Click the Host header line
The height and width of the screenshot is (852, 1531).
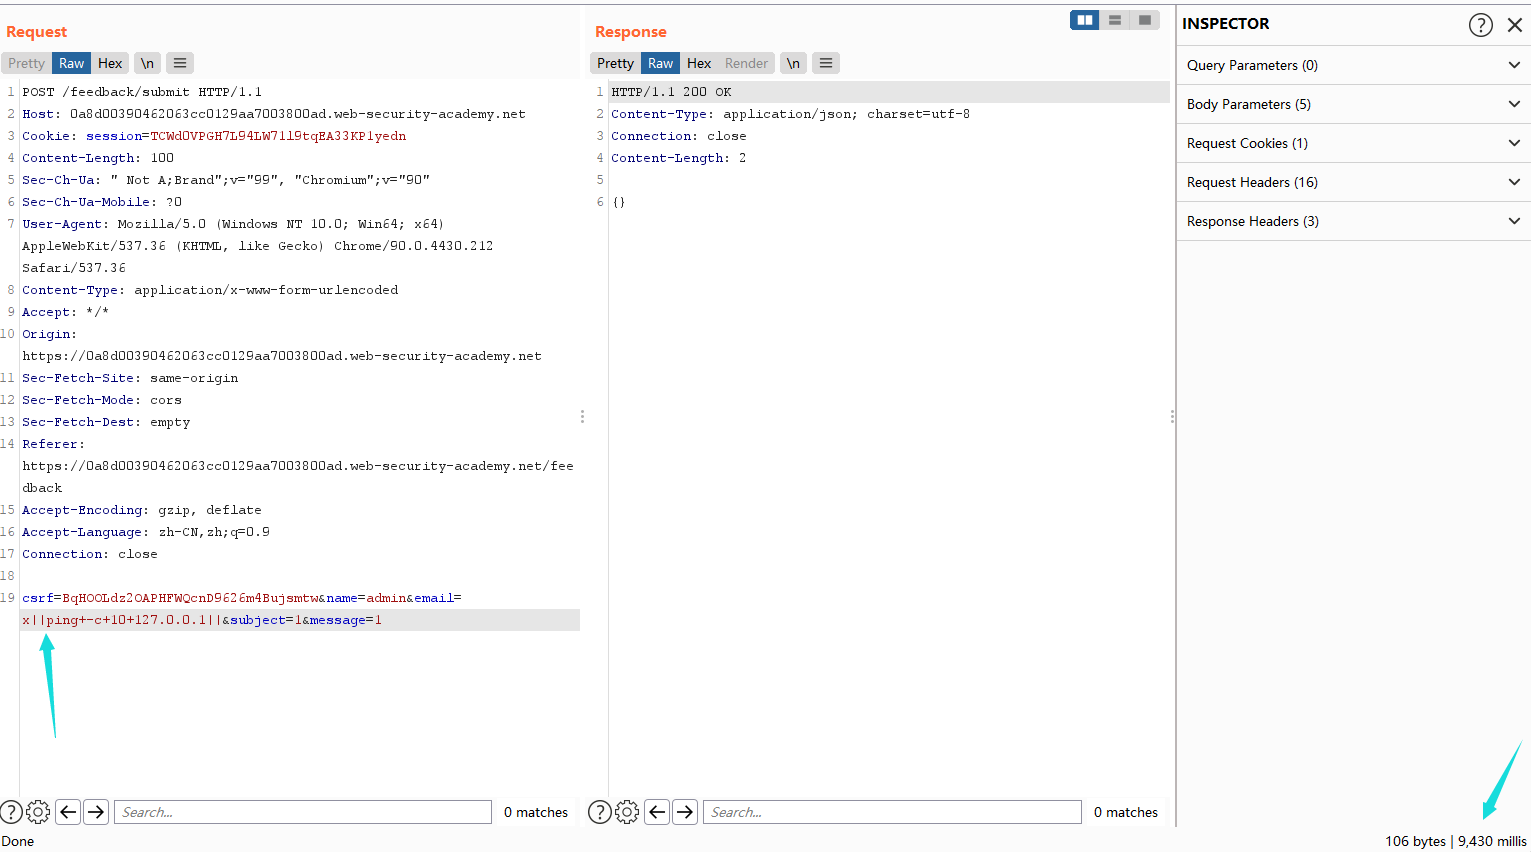(274, 114)
